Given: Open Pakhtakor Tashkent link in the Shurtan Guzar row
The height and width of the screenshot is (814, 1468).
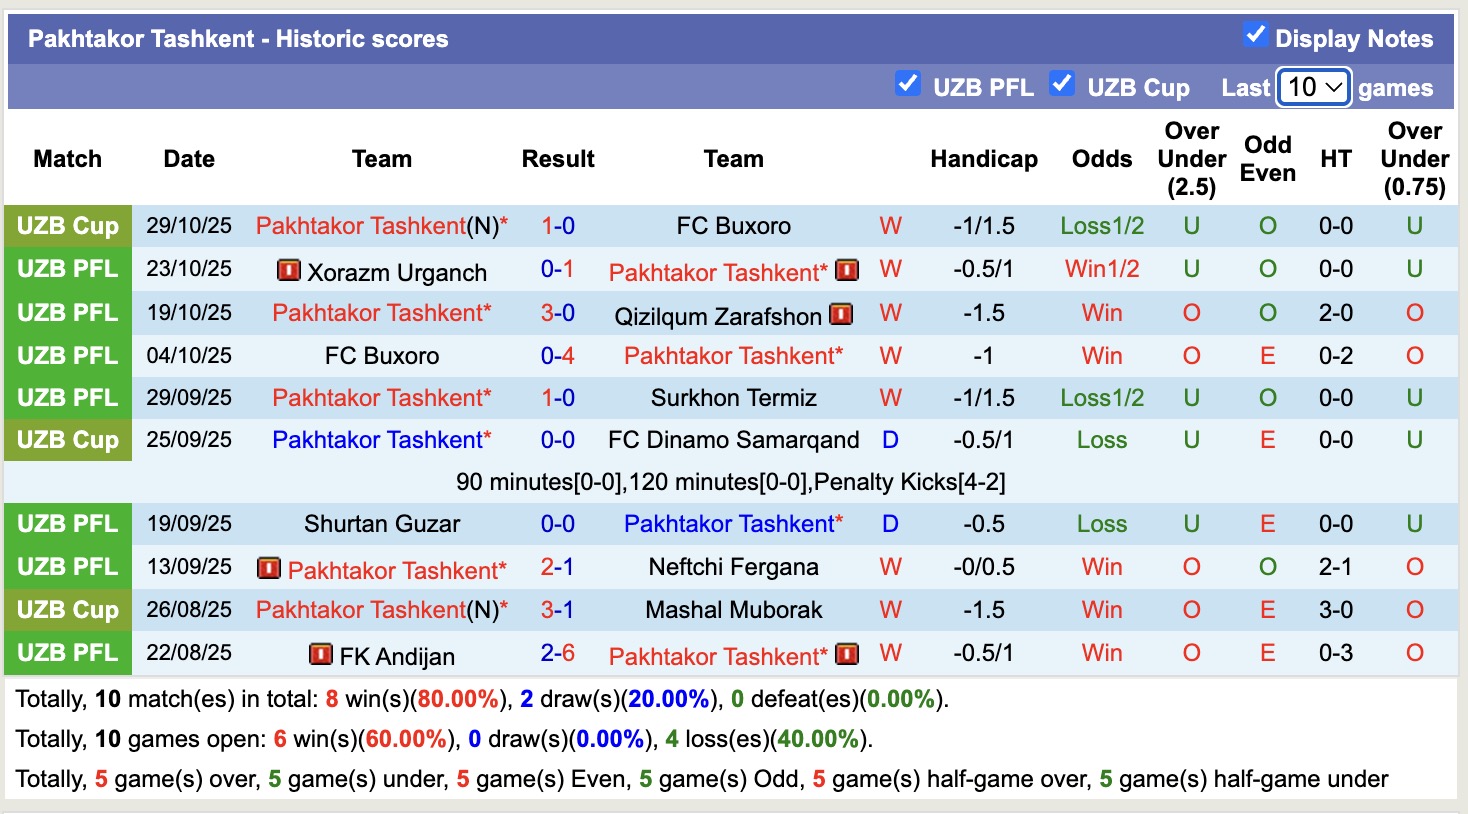Looking at the screenshot, I should click(733, 523).
